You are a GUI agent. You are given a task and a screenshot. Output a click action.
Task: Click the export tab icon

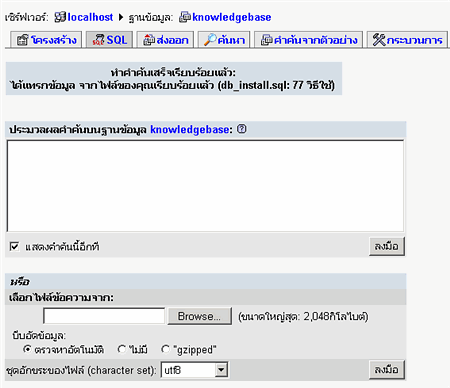point(149,40)
